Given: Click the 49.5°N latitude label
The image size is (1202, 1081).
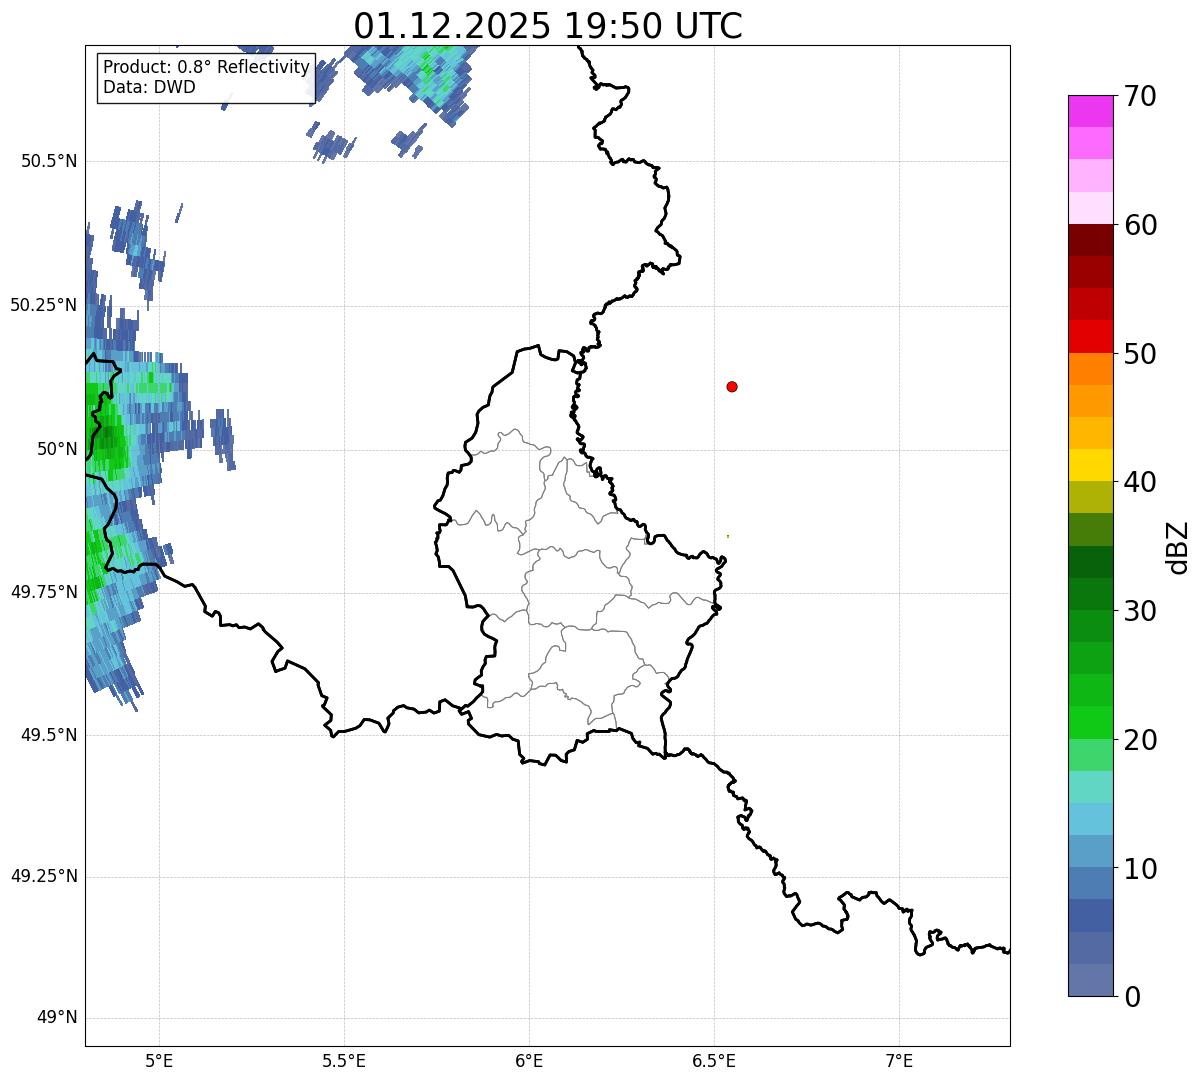Looking at the screenshot, I should click(x=49, y=735).
